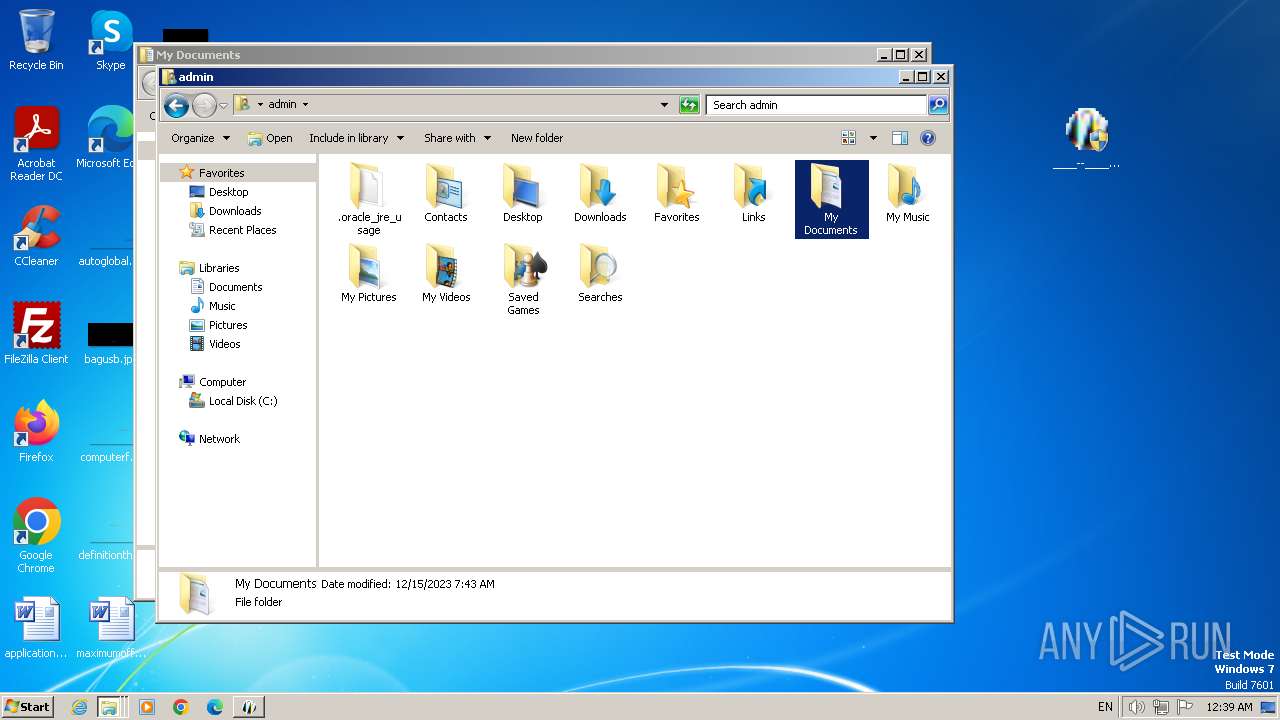Select the Downloads folder icon
The width and height of the screenshot is (1280, 720).
click(x=600, y=193)
